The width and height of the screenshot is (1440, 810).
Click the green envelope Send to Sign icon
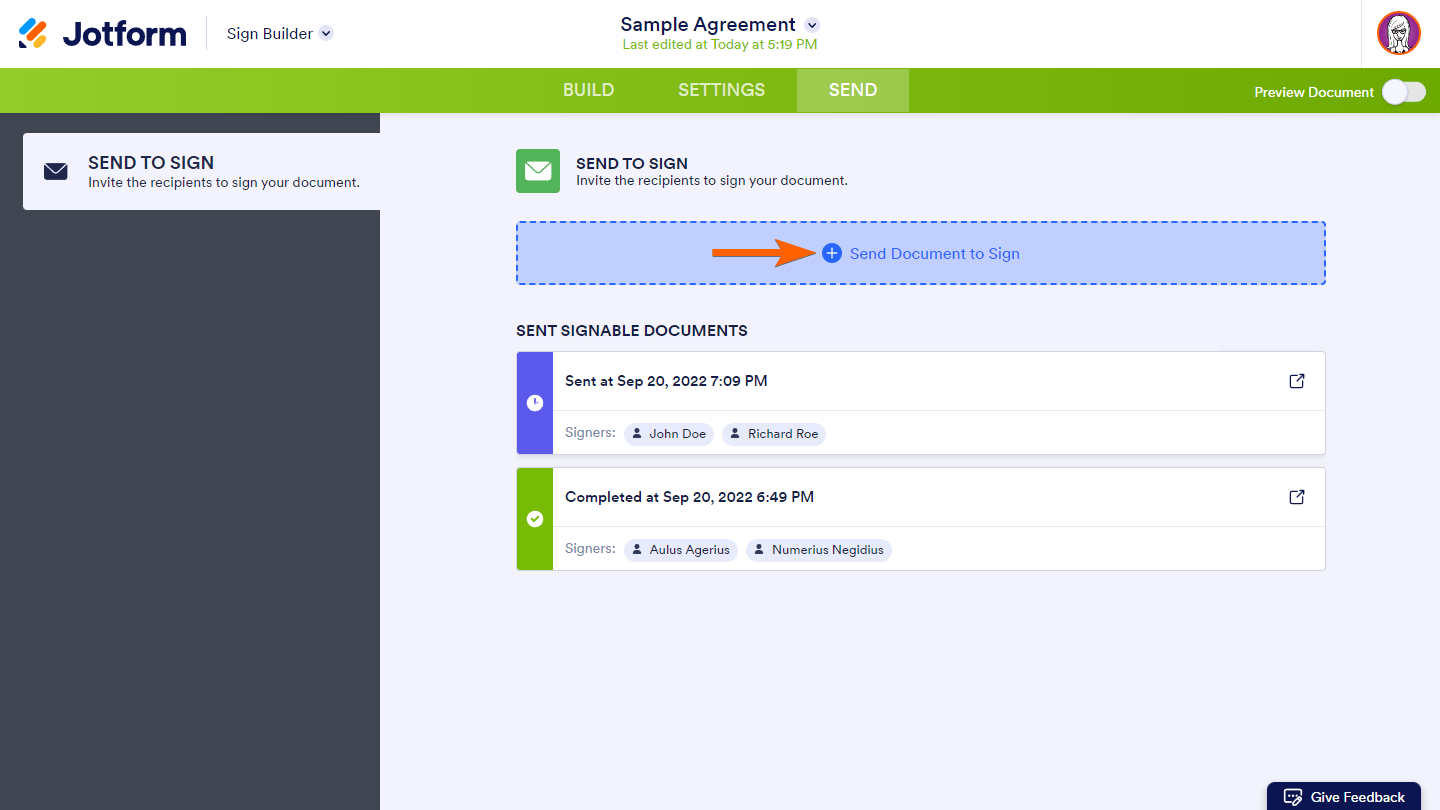tap(538, 171)
